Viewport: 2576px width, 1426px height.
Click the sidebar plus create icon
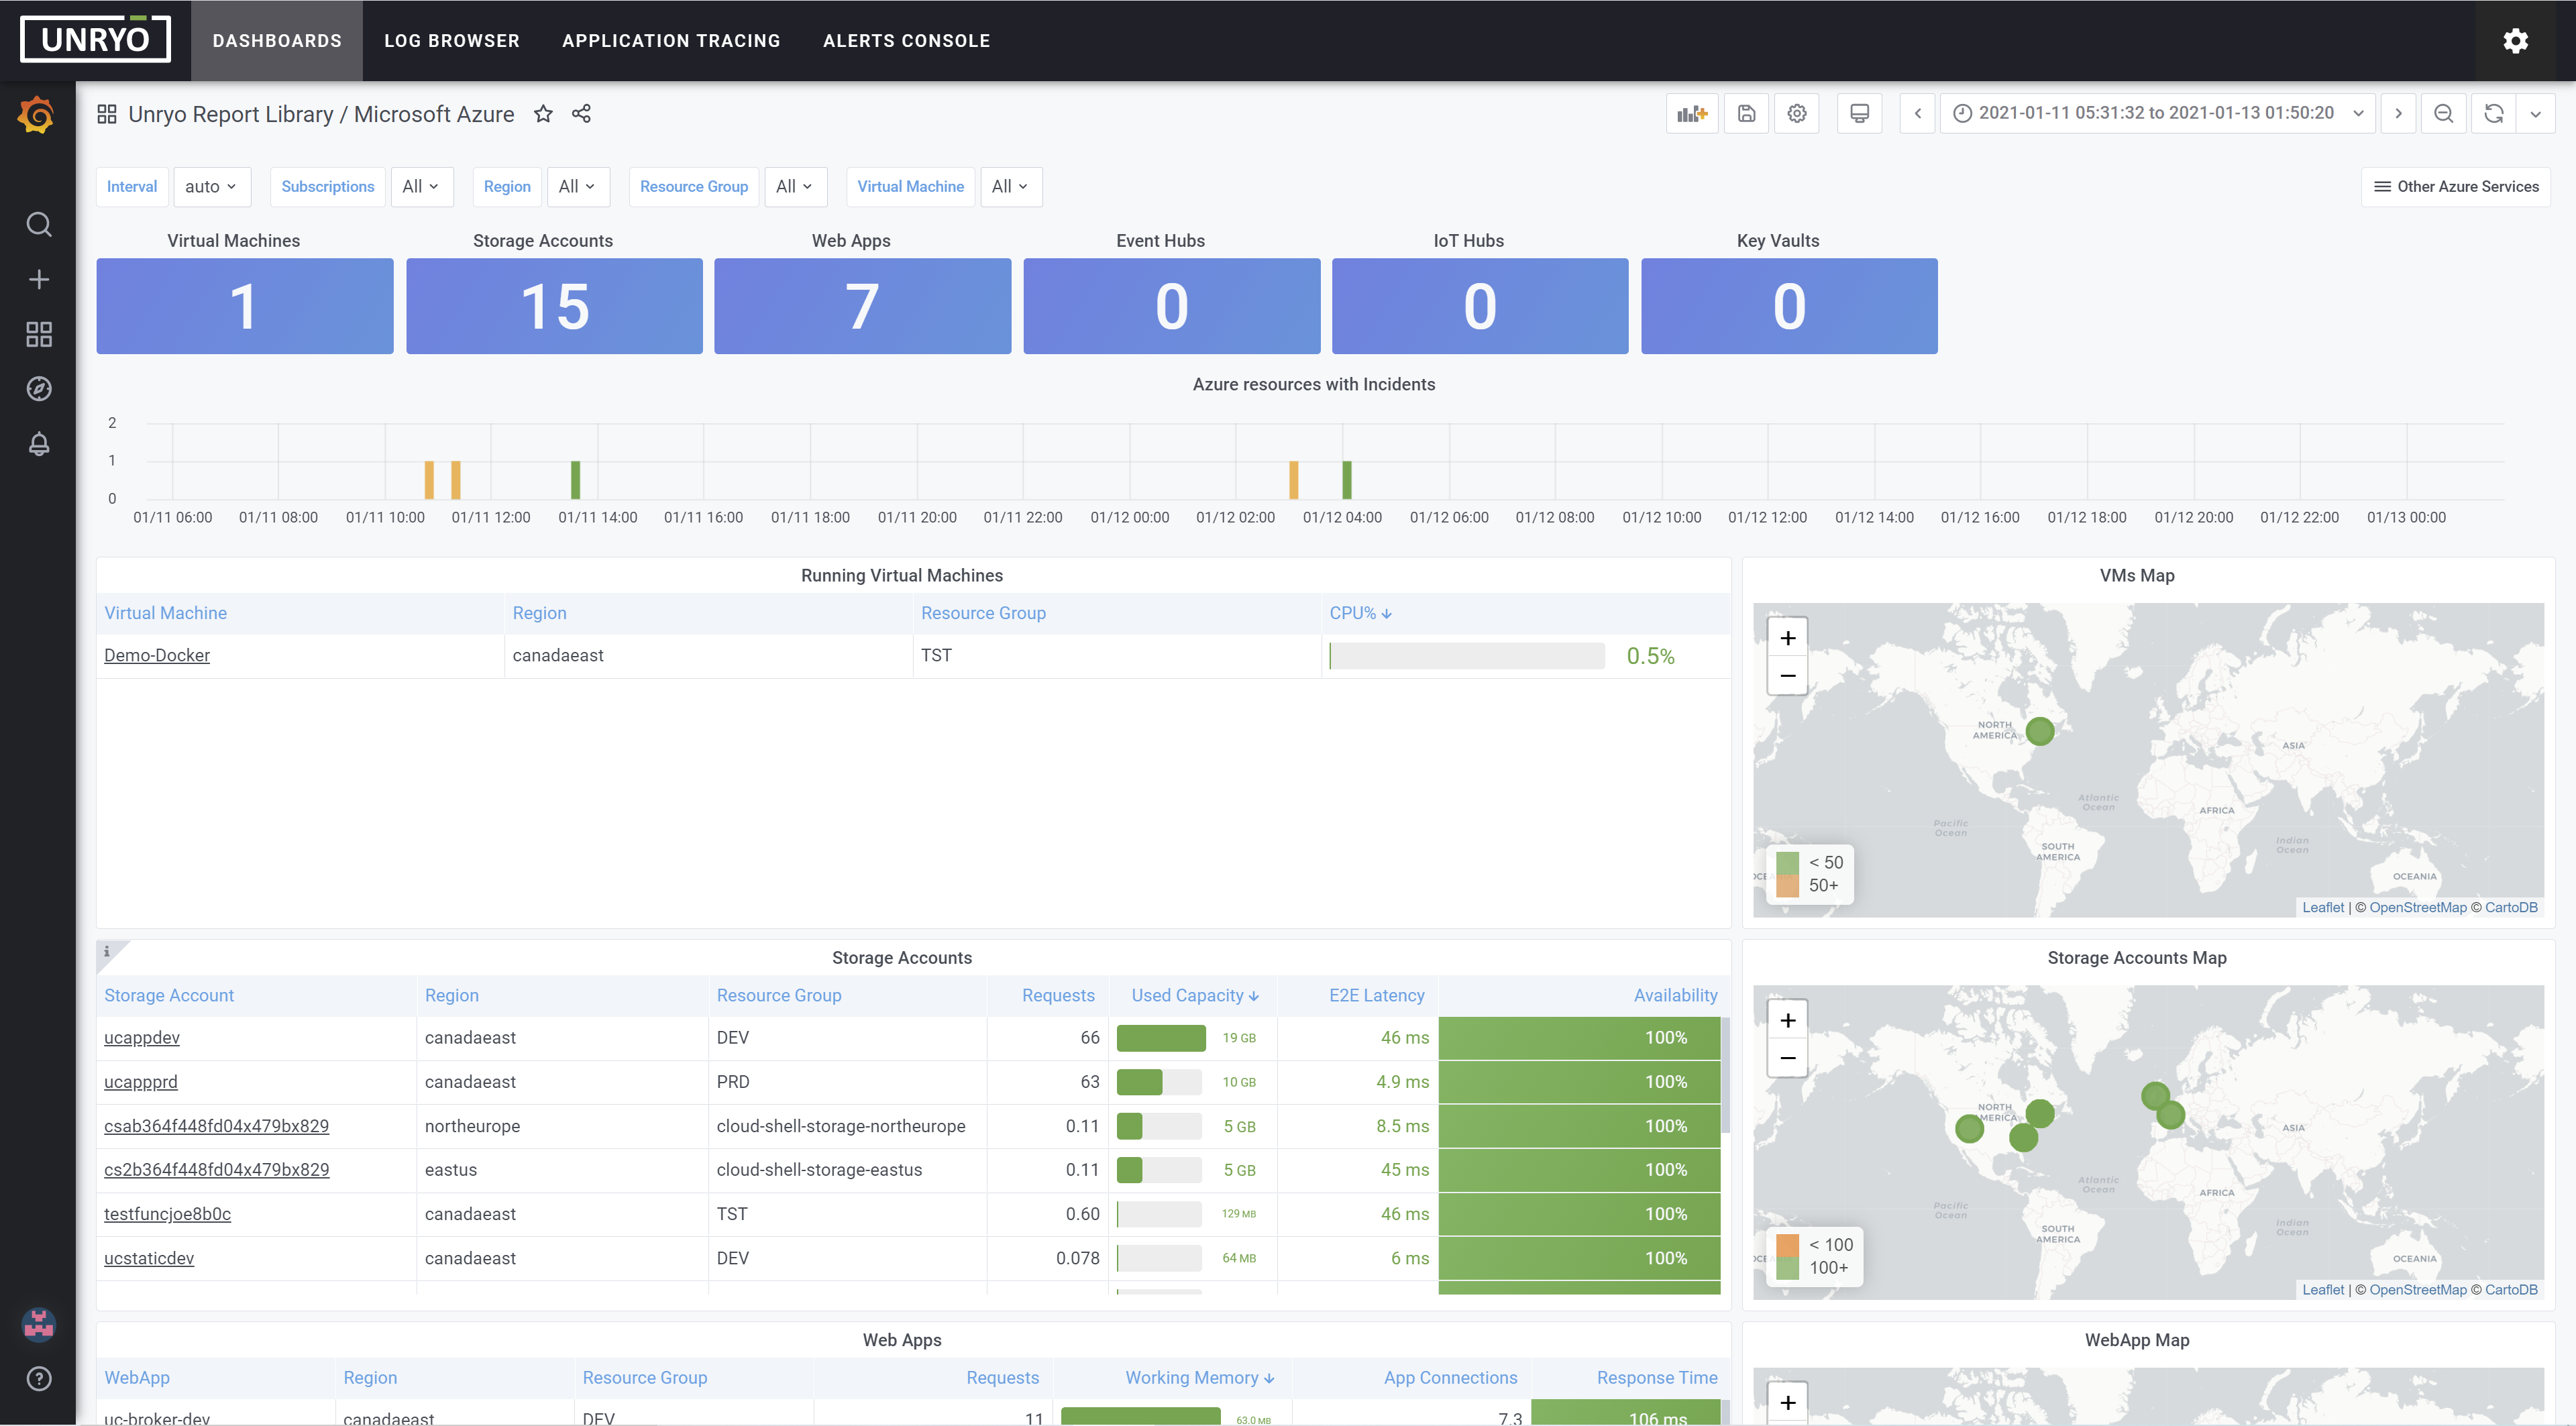38,279
